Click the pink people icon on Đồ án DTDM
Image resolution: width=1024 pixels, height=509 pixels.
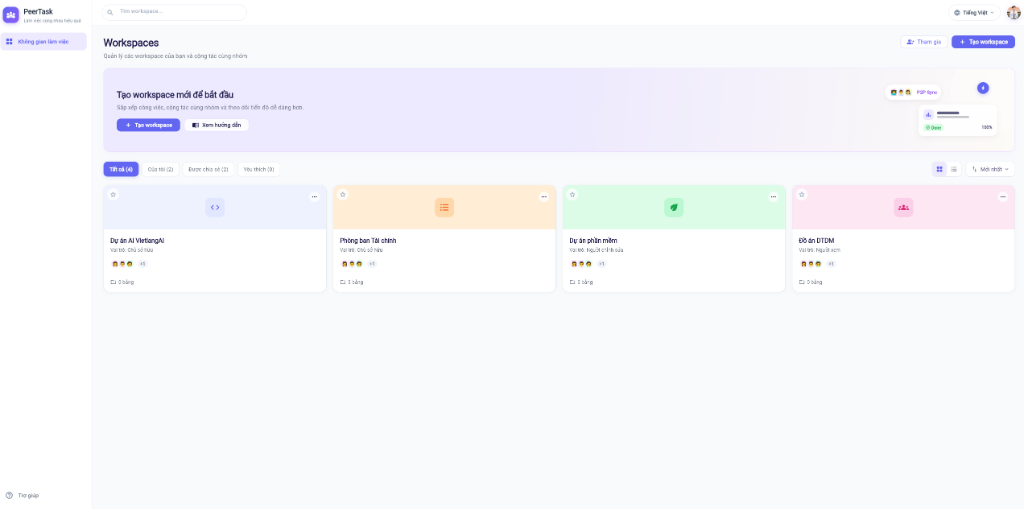pyautogui.click(x=903, y=207)
